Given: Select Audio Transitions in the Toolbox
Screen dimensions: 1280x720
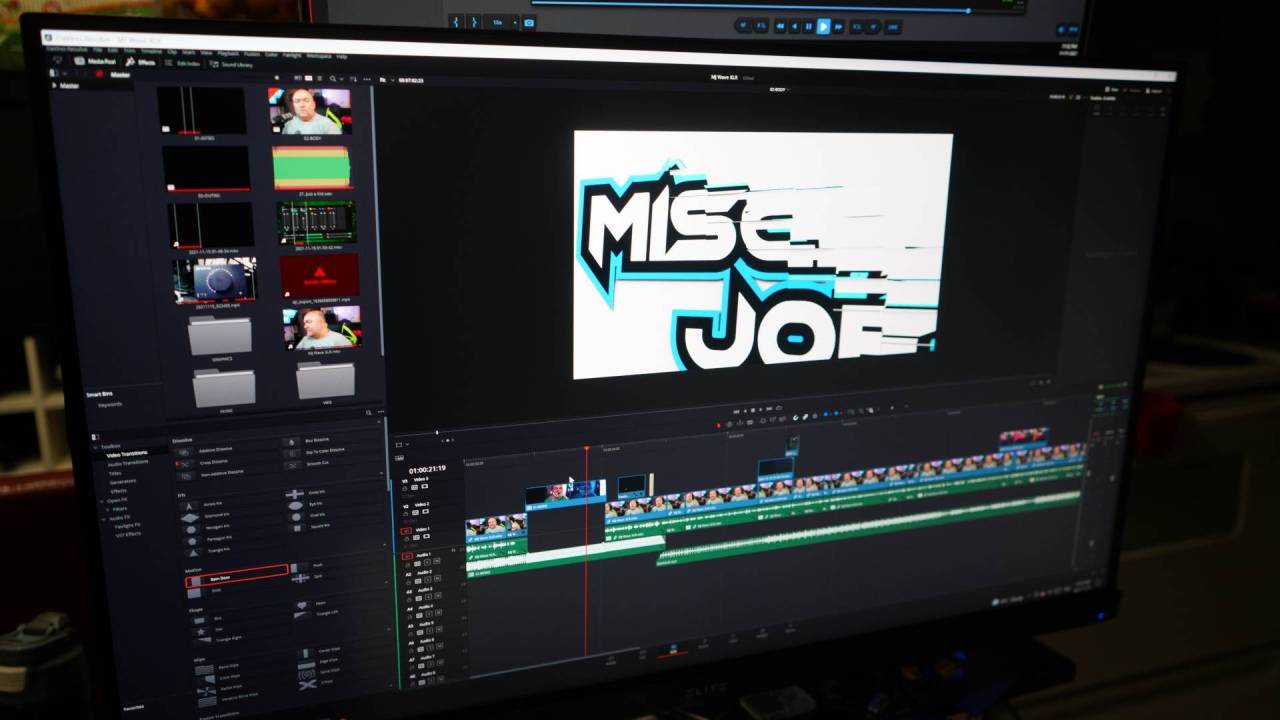Looking at the screenshot, I should point(127,463).
